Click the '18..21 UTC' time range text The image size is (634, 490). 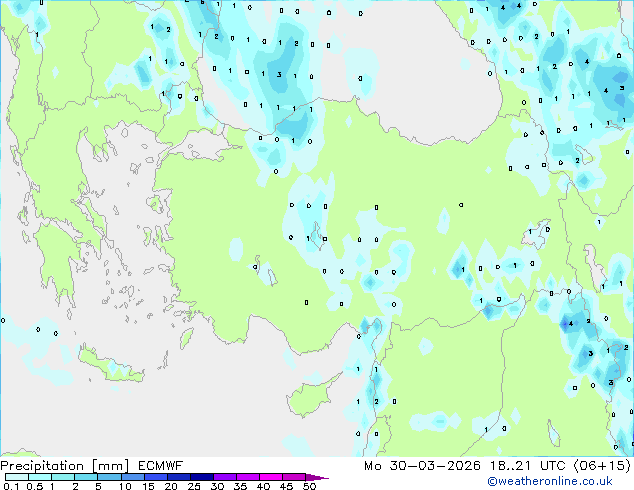[528, 466]
